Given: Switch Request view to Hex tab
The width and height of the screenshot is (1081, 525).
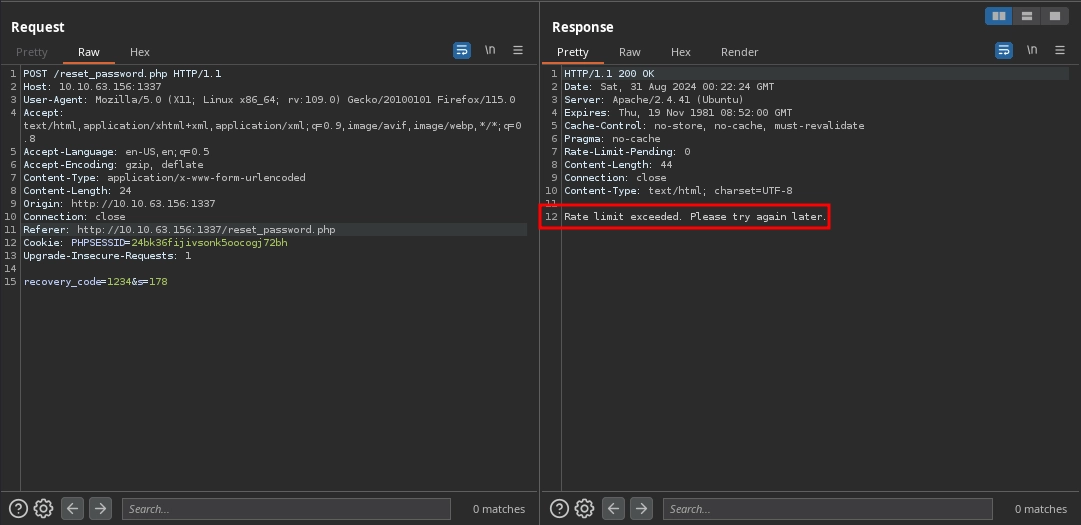Looking at the screenshot, I should tap(140, 52).
